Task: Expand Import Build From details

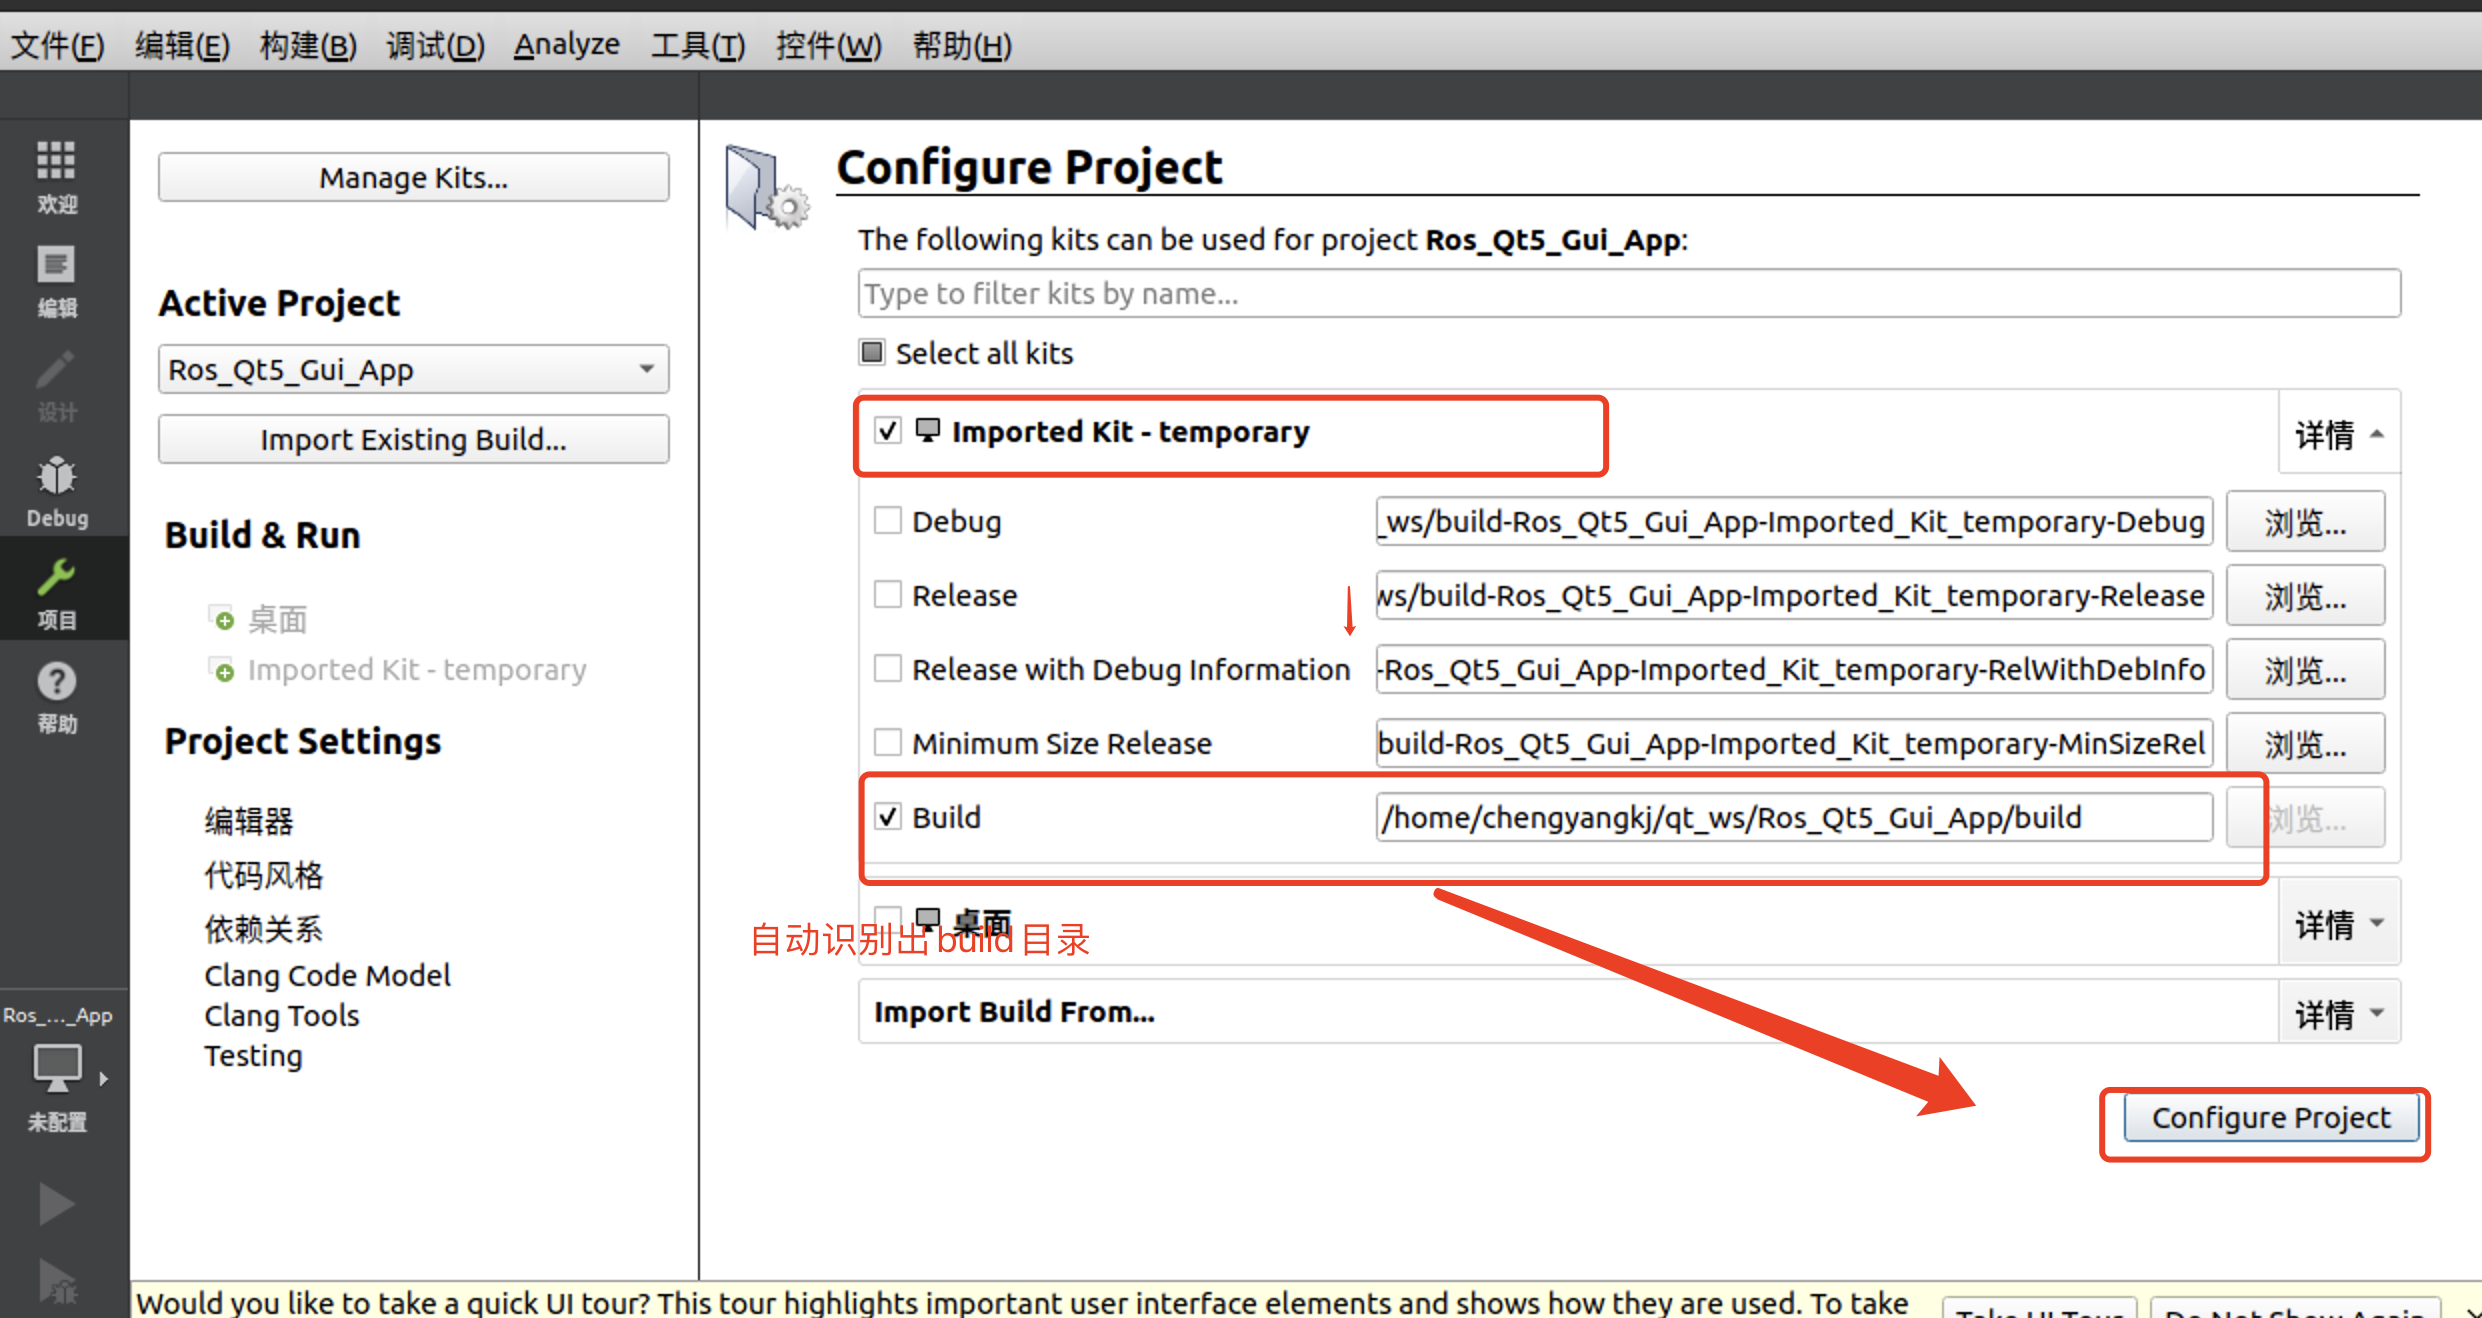Action: (2338, 1013)
